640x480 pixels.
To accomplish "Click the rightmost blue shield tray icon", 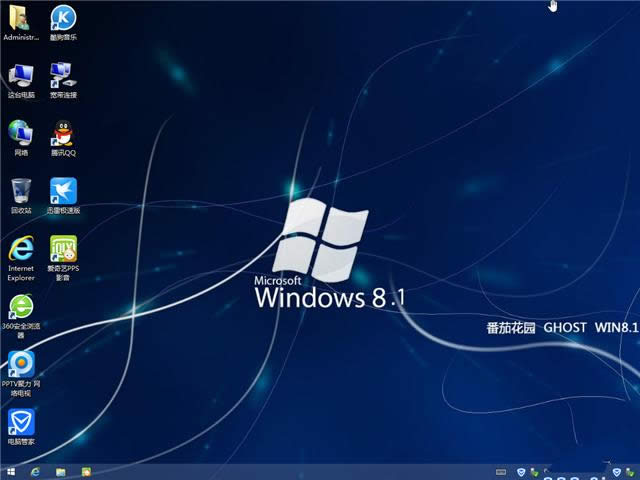I will click(x=616, y=471).
